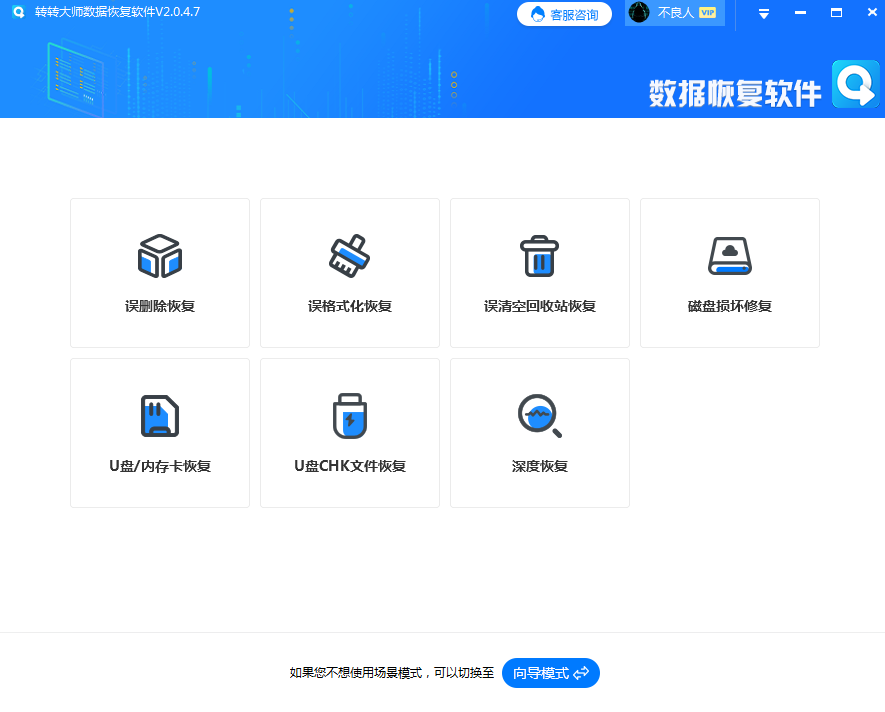The image size is (885, 712).
Task: Click the U盘CHK文件恢复 card area
Action: pos(349,432)
